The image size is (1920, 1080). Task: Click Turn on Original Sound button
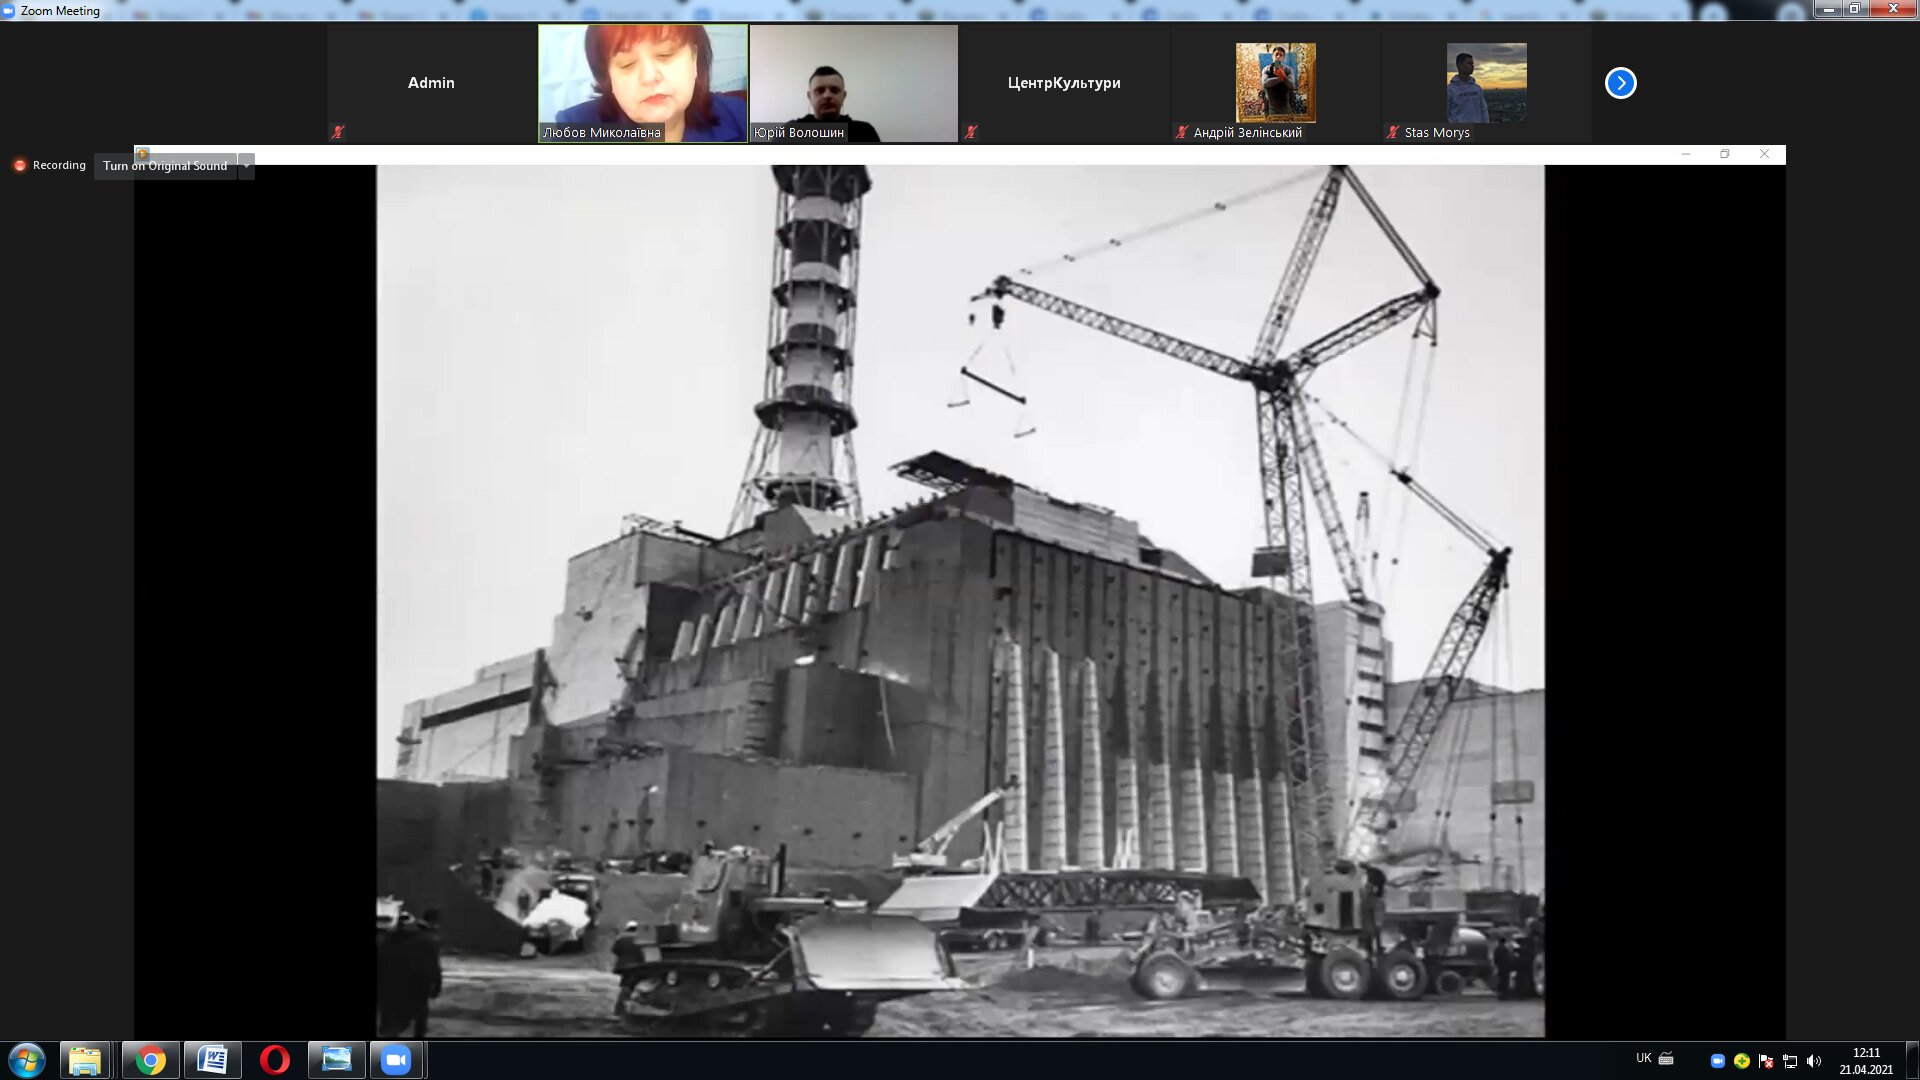click(x=165, y=166)
